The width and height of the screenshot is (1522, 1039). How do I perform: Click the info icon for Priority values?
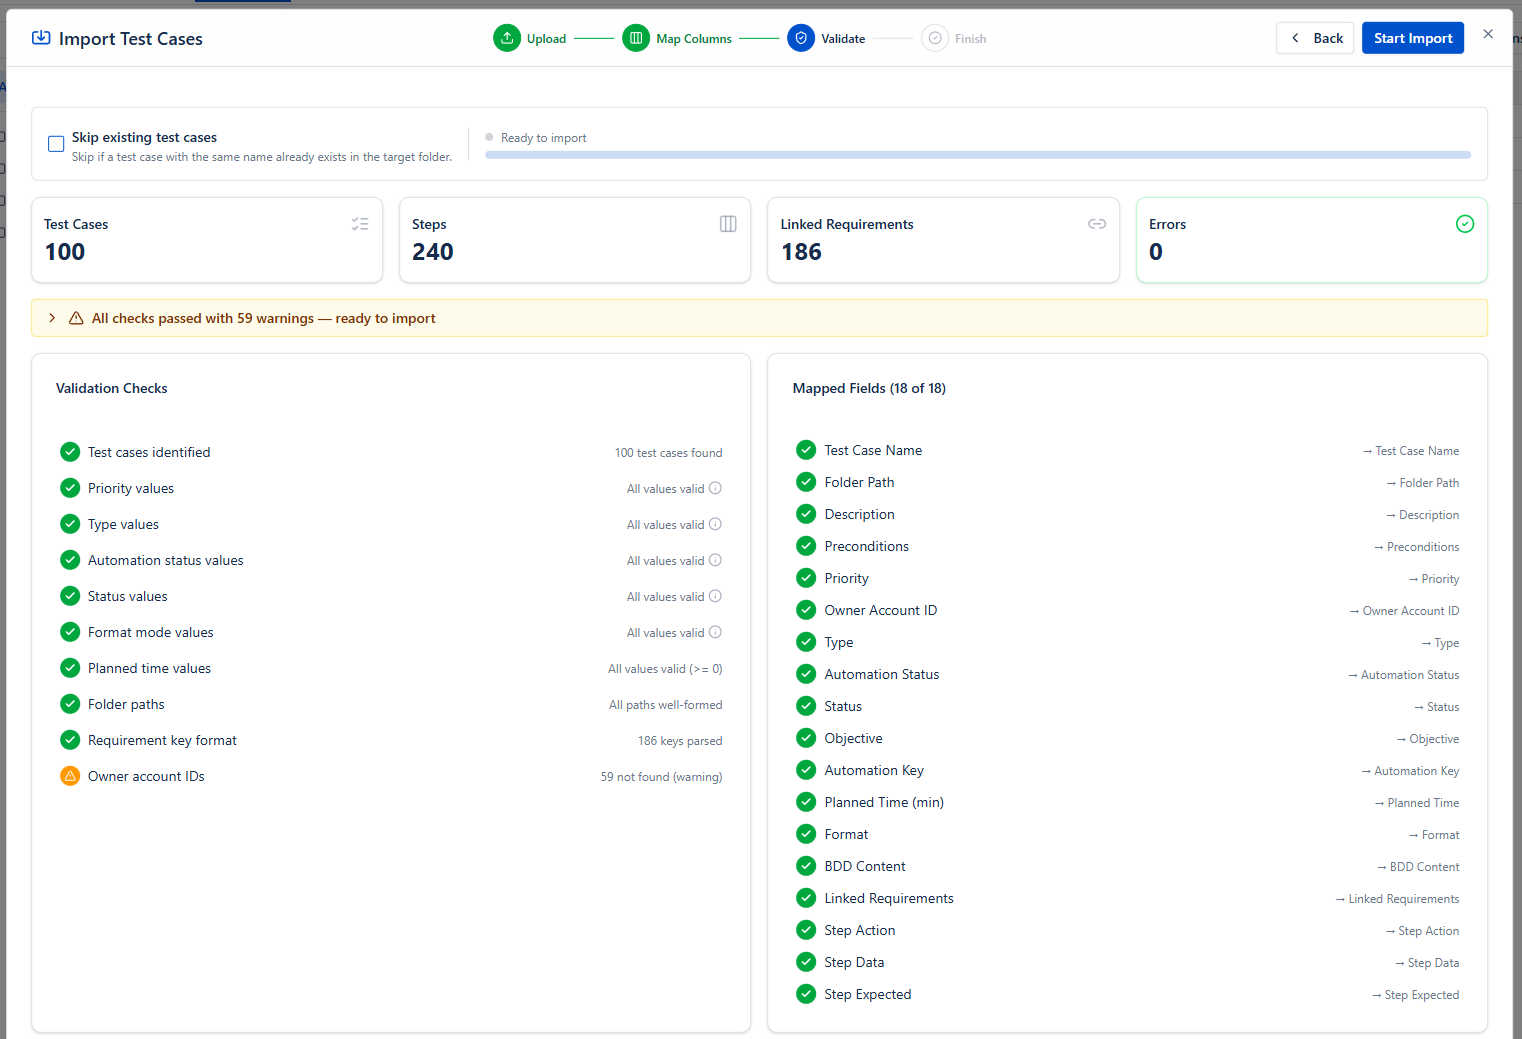pyautogui.click(x=715, y=488)
